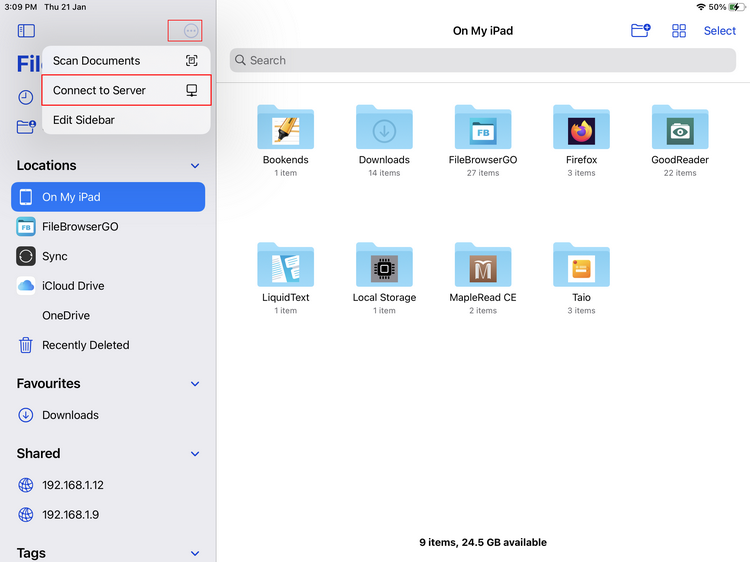Collapse the Shared section
The image size is (750, 562).
tap(195, 454)
